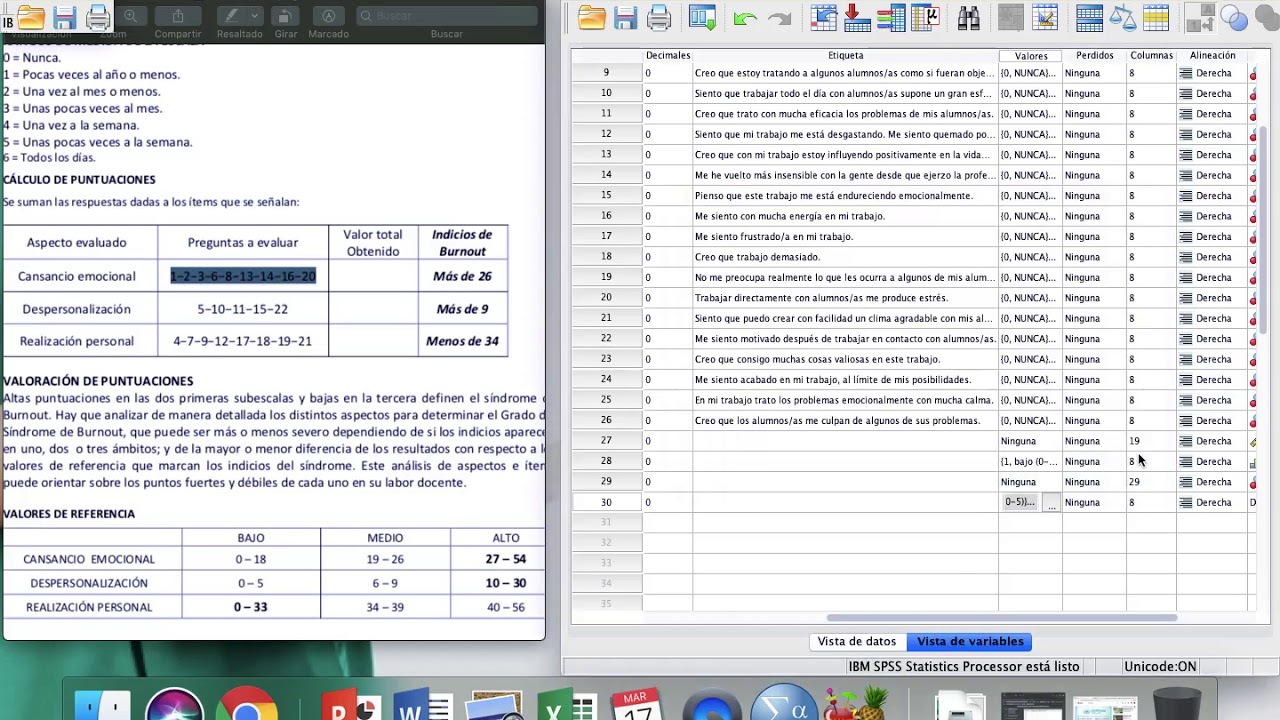Click the Perdidos column header
This screenshot has width=1280, height=720.
pyautogui.click(x=1095, y=55)
